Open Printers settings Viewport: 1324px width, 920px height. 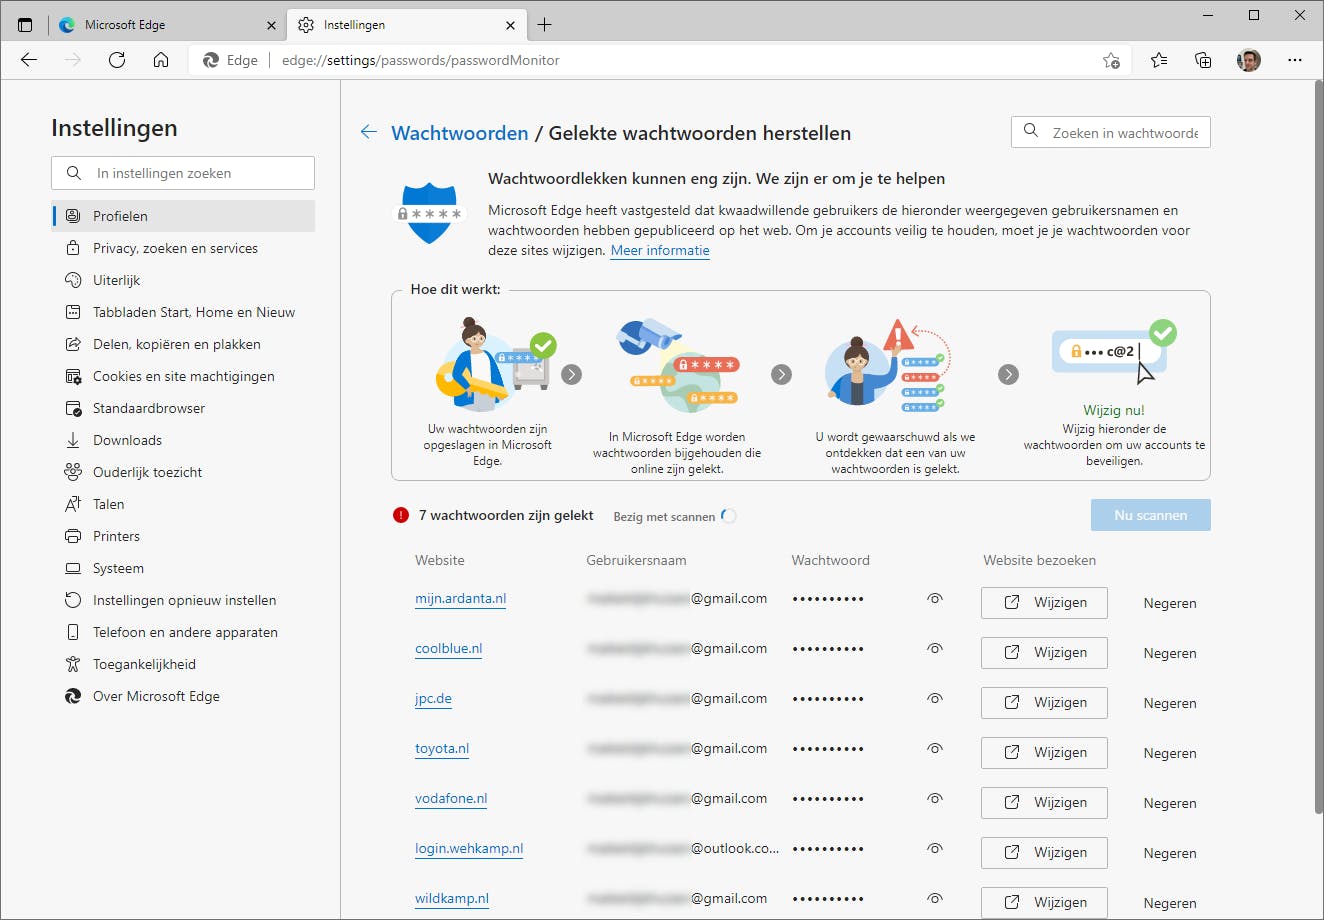point(183,536)
